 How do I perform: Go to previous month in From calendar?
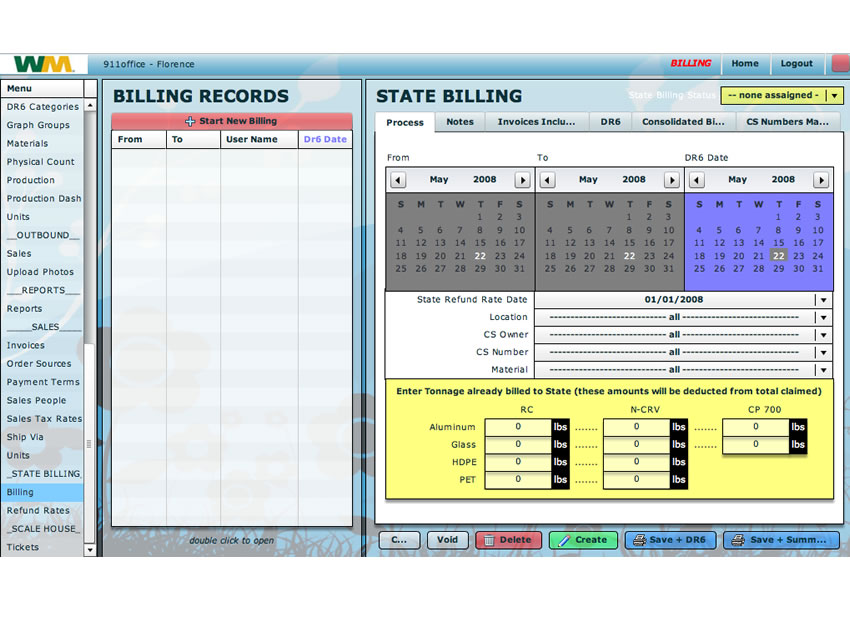point(398,180)
